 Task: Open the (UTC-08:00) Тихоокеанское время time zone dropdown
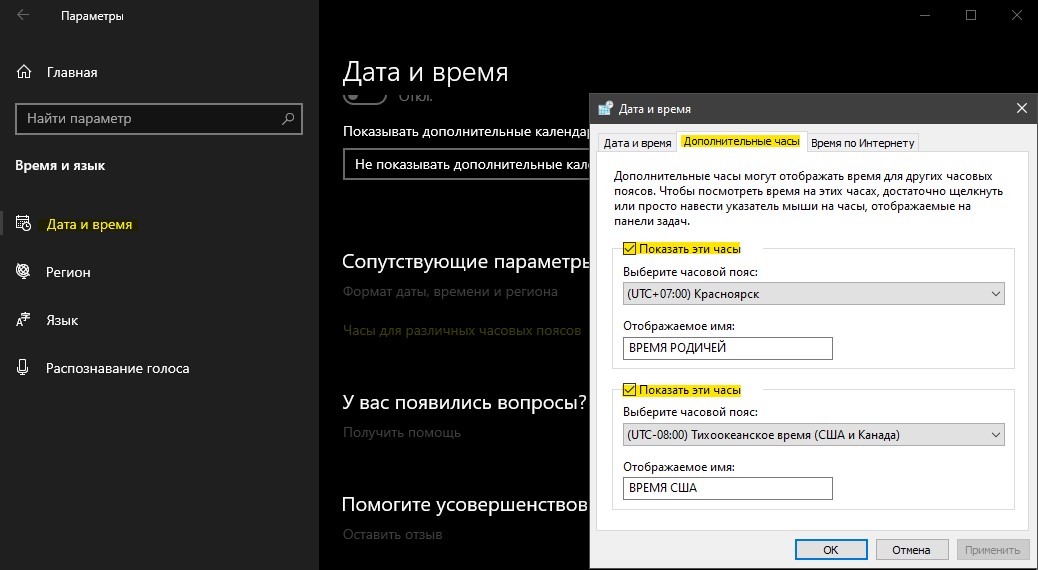[814, 435]
